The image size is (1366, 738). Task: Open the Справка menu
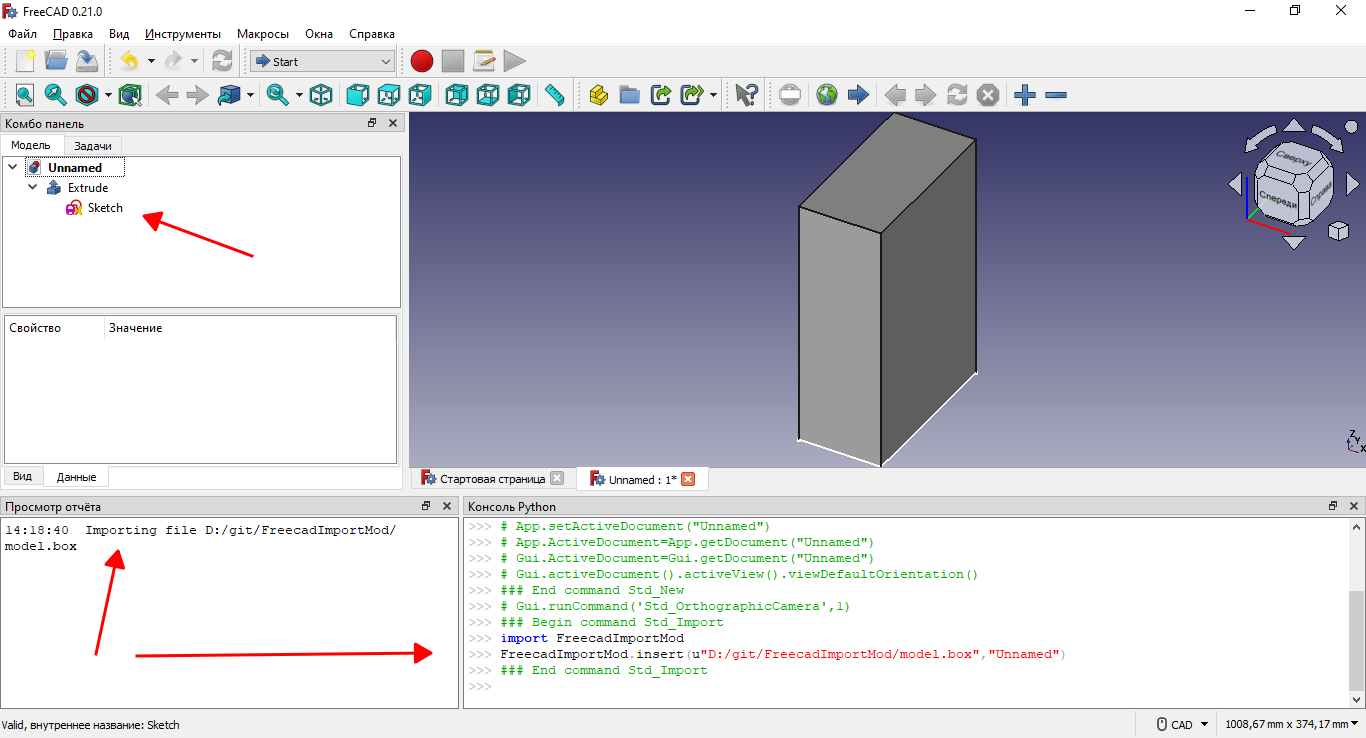pyautogui.click(x=372, y=34)
